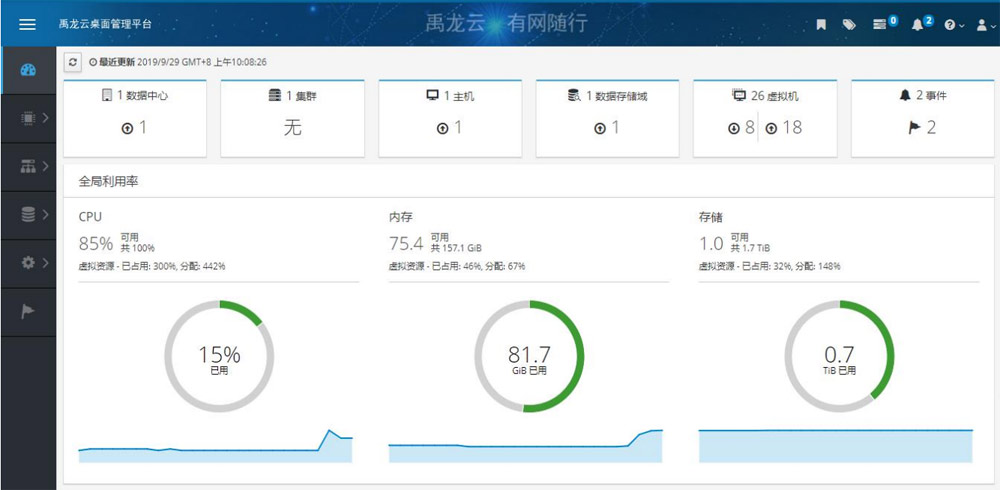Open bookmarks from the top bar
Screen dimensions: 1000x490
point(821,25)
